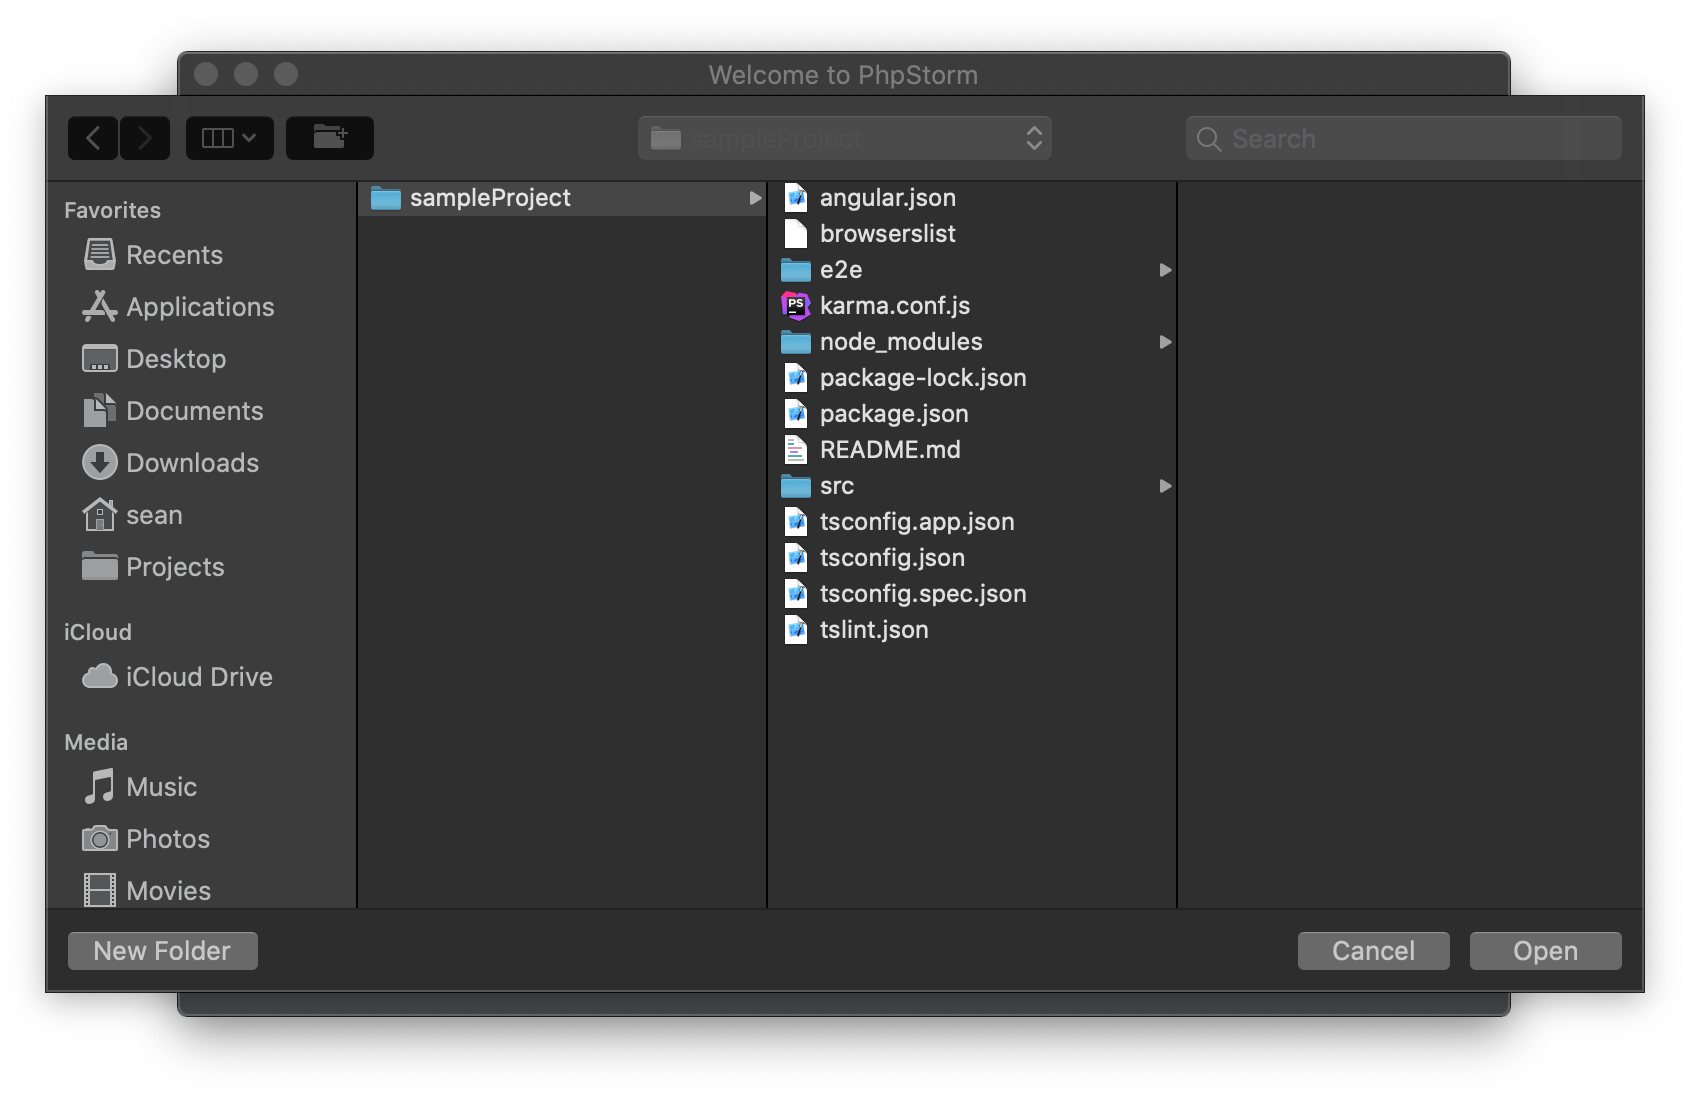
Task: Click the tsconfig.spec.json file name
Action: point(923,594)
